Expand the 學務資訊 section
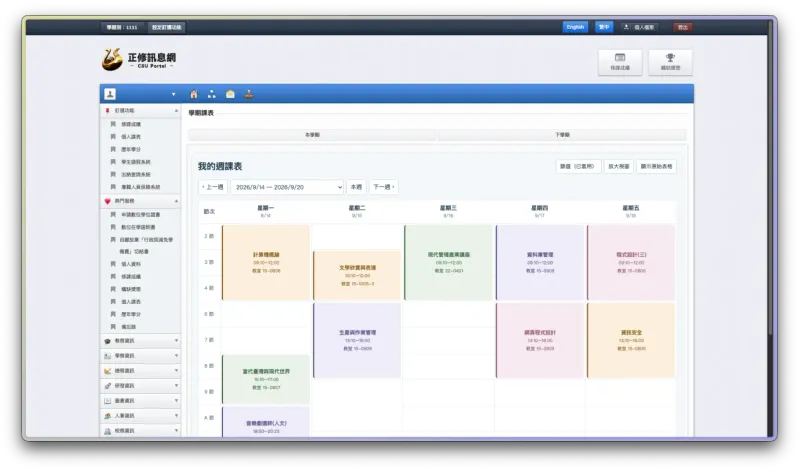Image resolution: width=800 pixels, height=471 pixels. coord(140,356)
